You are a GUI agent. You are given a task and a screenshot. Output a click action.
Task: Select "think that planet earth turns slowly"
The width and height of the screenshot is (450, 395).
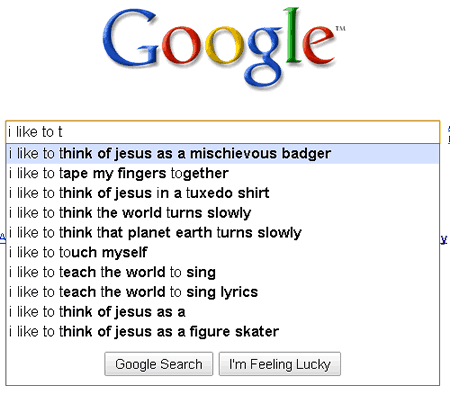[x=222, y=233]
